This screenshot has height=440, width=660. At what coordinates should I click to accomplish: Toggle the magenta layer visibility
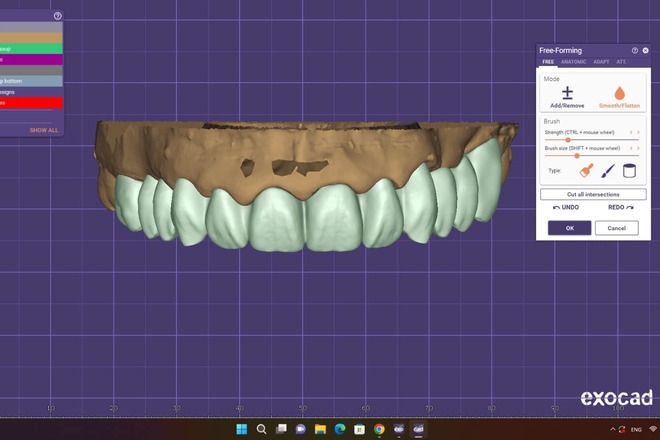30,59
